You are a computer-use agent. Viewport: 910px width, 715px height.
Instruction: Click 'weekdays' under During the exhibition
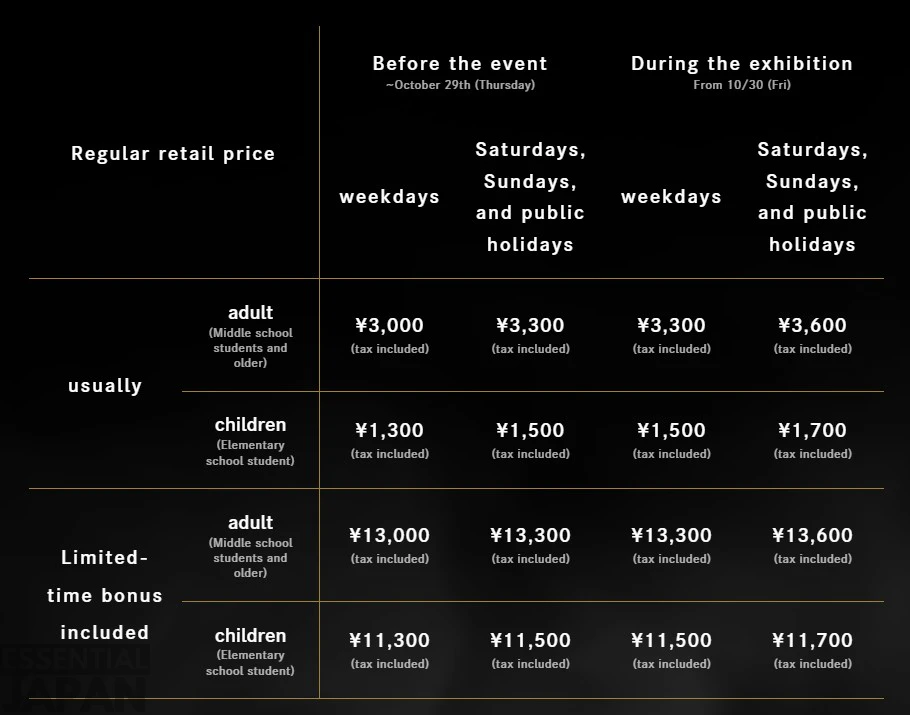[671, 197]
